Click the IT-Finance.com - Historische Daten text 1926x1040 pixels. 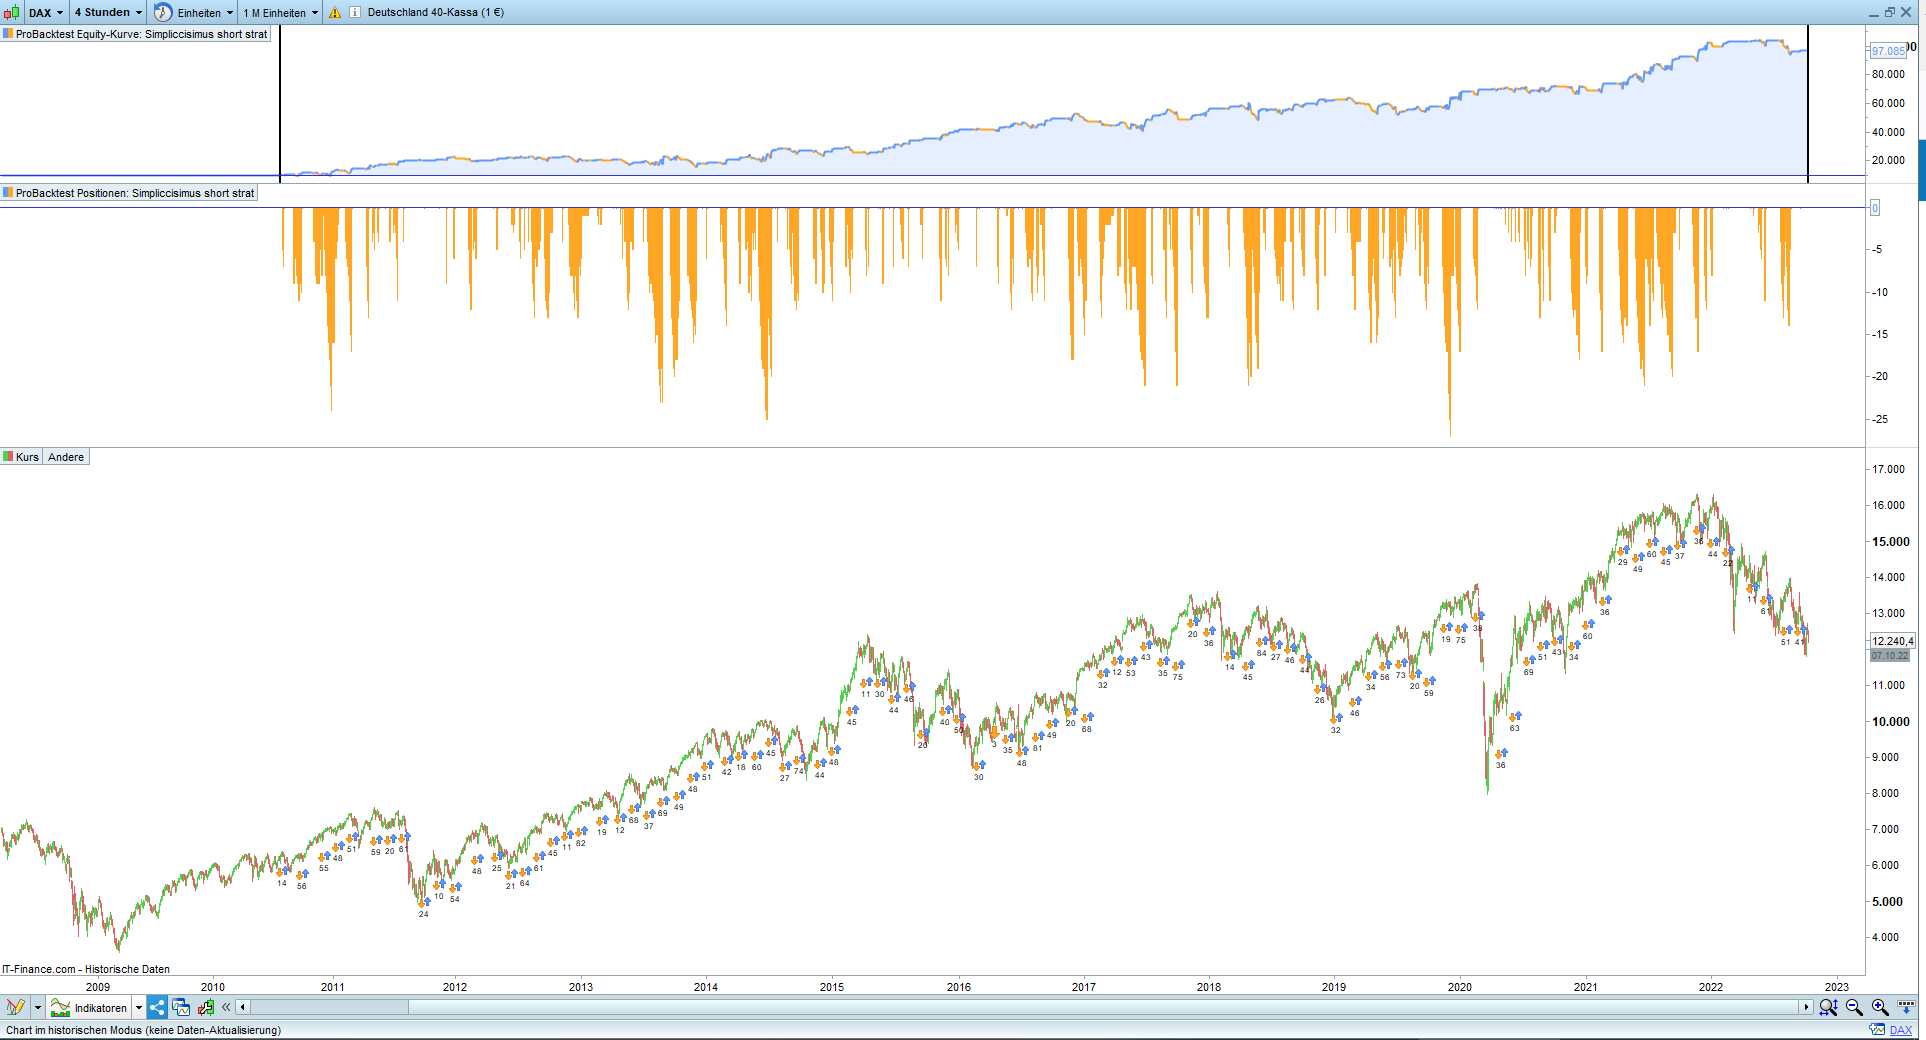(86, 969)
